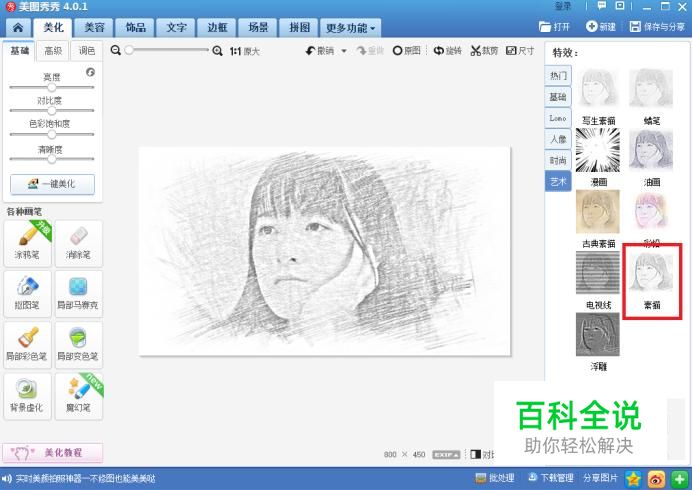692x490 pixels.
Task: Open the 下载管理 download manager
Action: (x=551, y=478)
